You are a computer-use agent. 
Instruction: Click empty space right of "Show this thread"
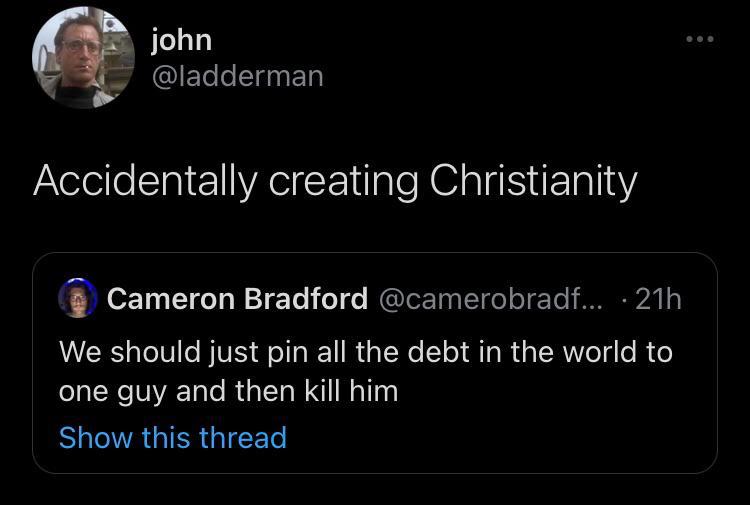click(500, 438)
